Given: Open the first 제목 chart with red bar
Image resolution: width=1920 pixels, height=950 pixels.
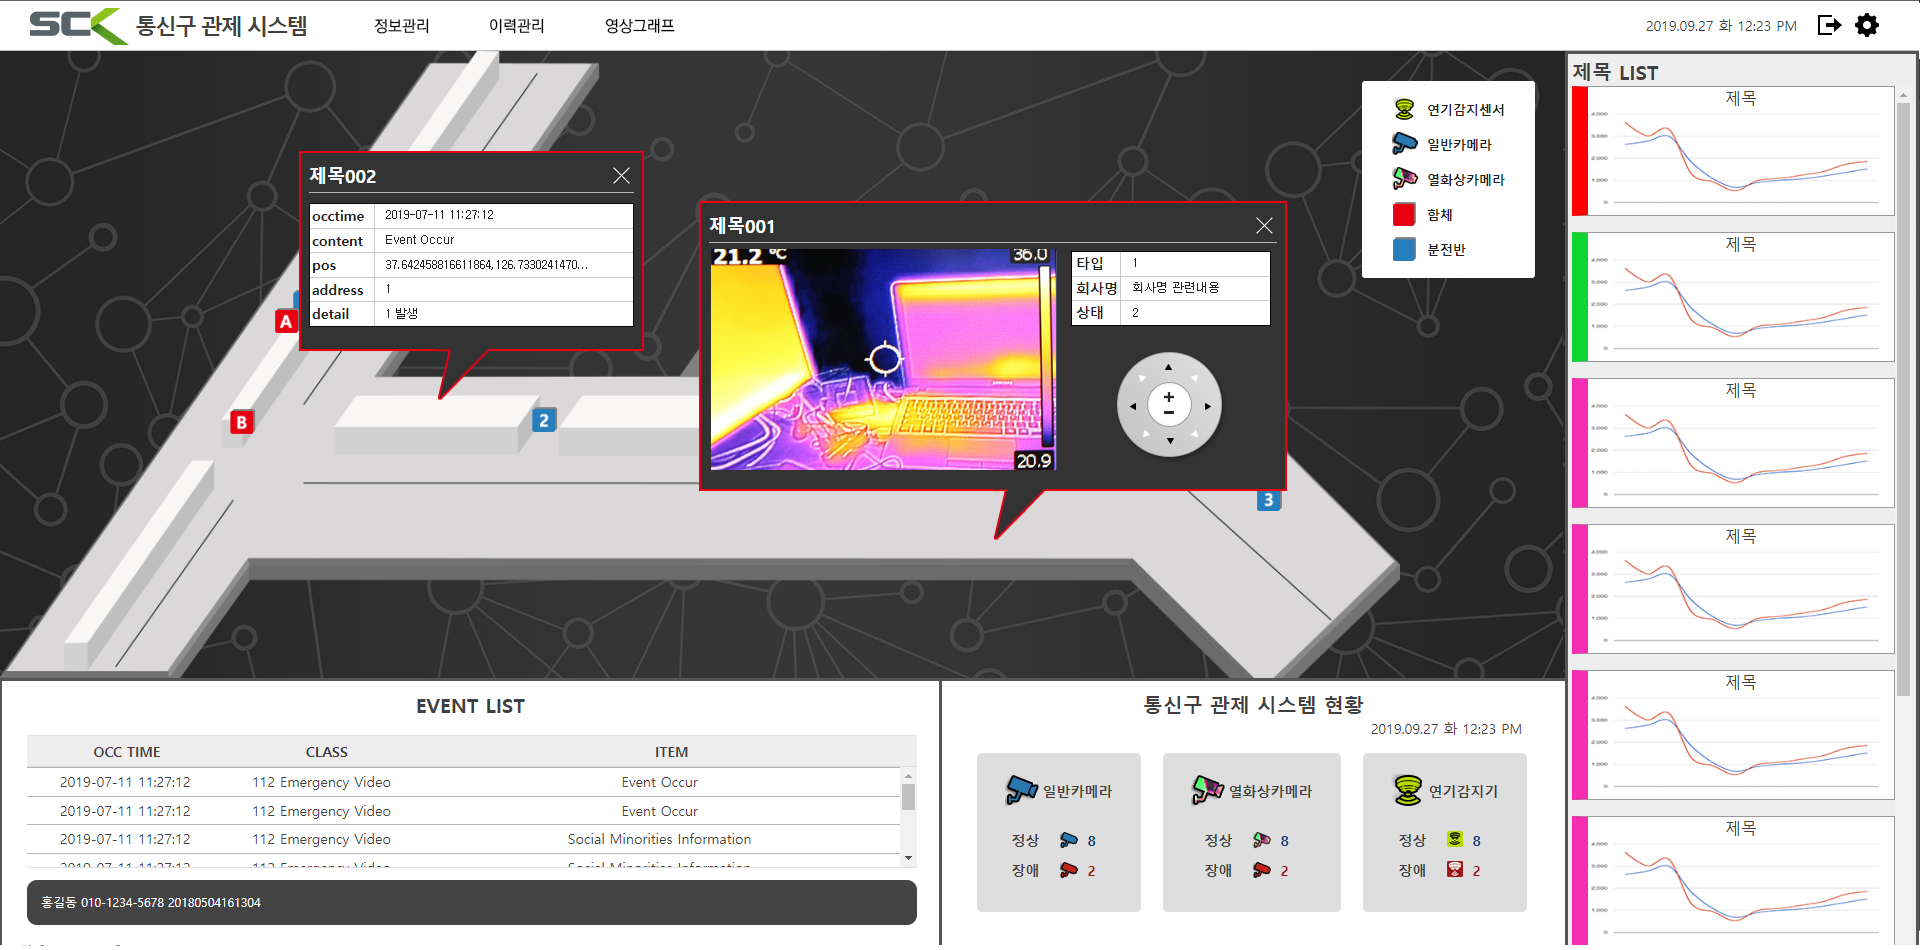Looking at the screenshot, I should click(x=1739, y=151).
